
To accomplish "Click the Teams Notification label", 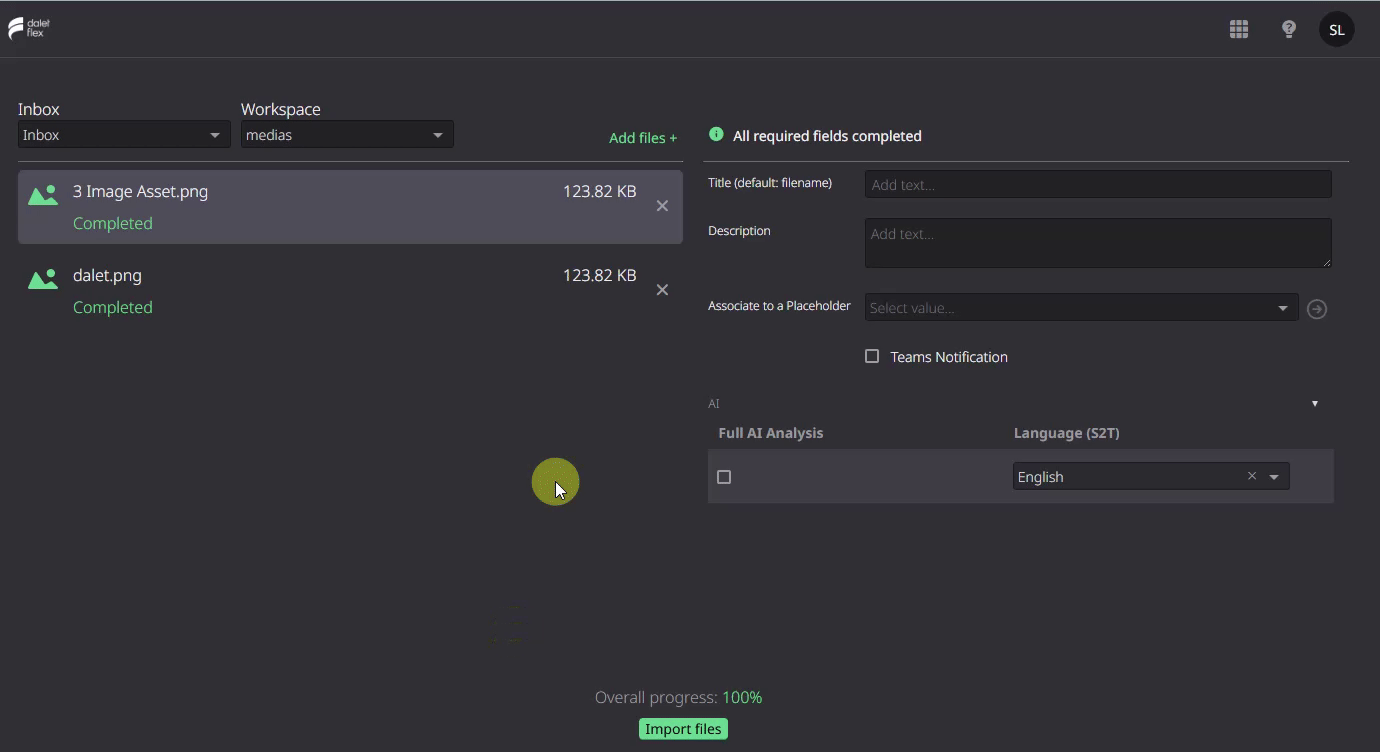I will [x=949, y=357].
